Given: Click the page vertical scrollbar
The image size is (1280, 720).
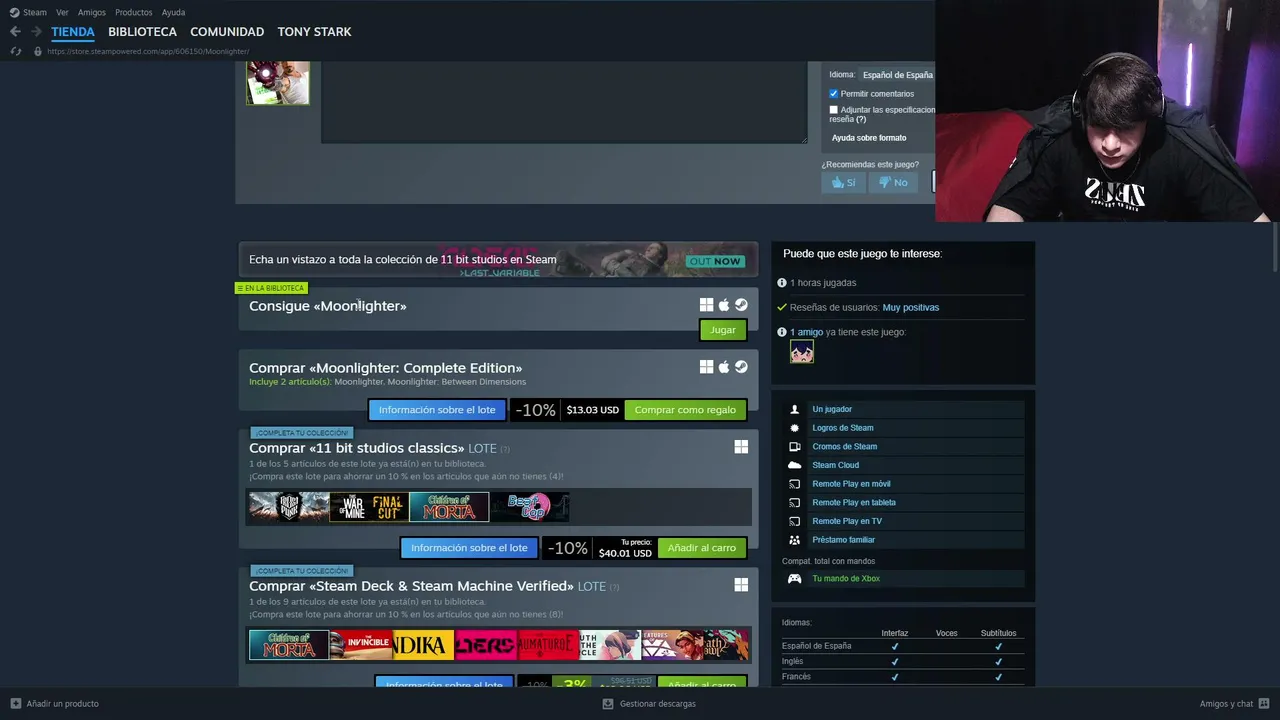Looking at the screenshot, I should [x=1275, y=245].
